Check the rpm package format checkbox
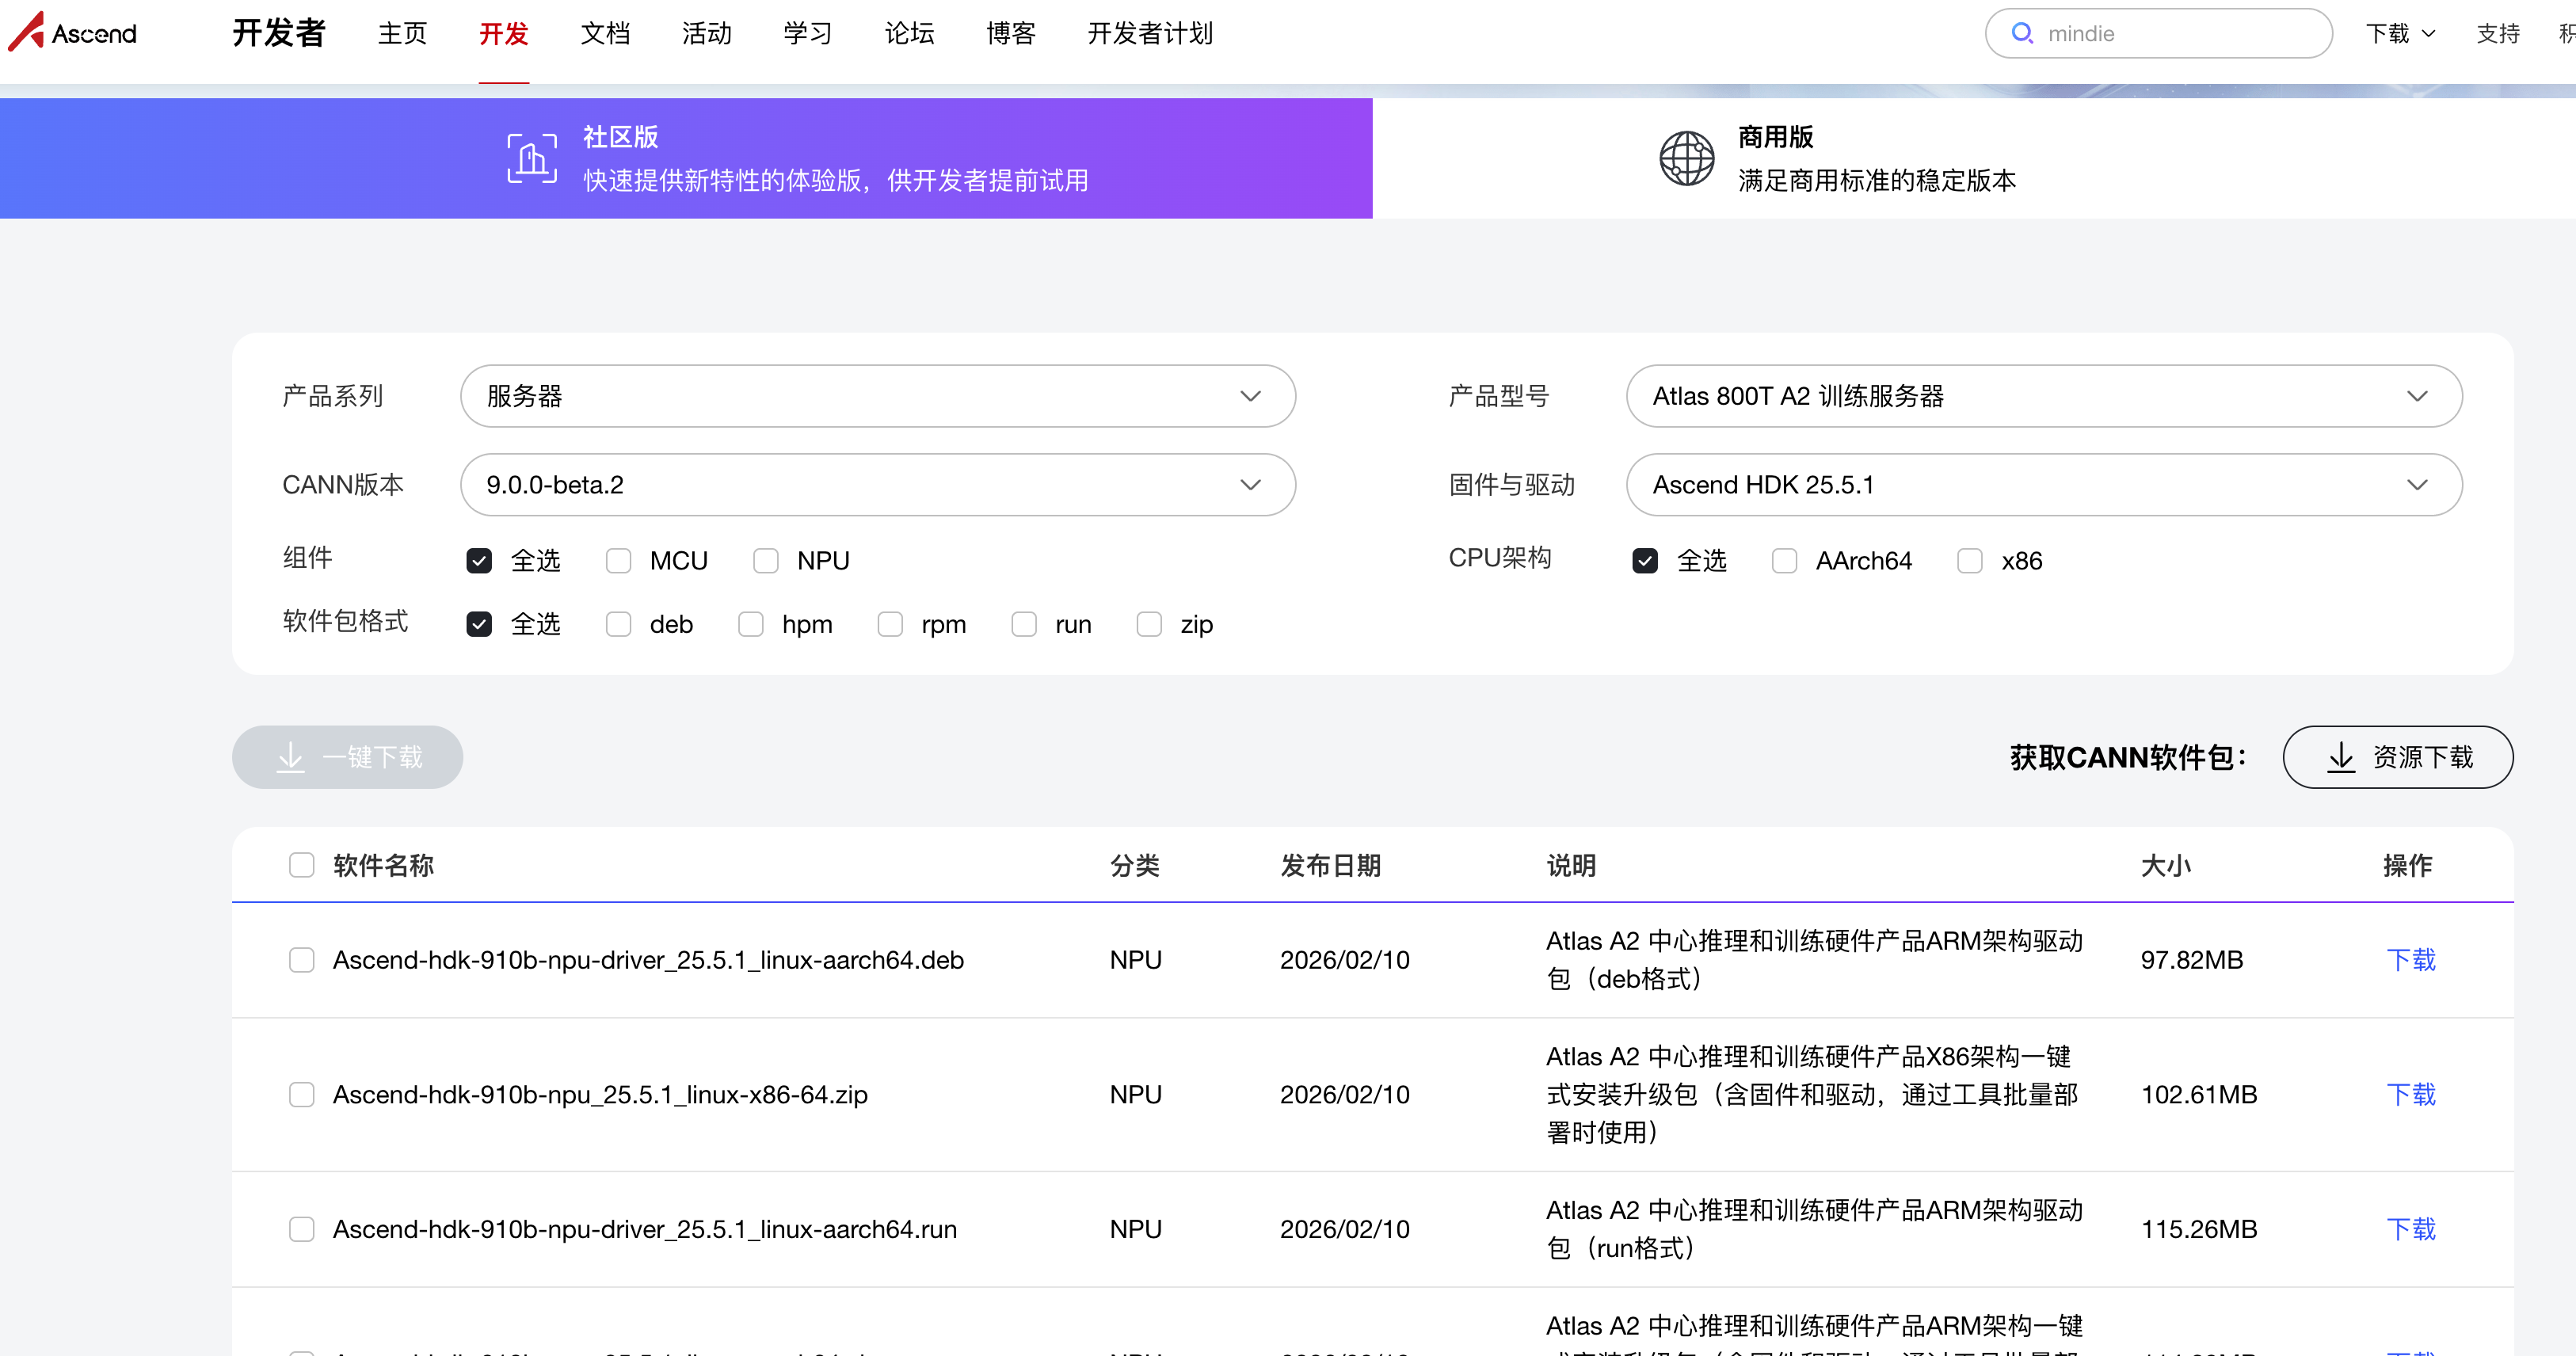This screenshot has height=1356, width=2576. coord(890,624)
